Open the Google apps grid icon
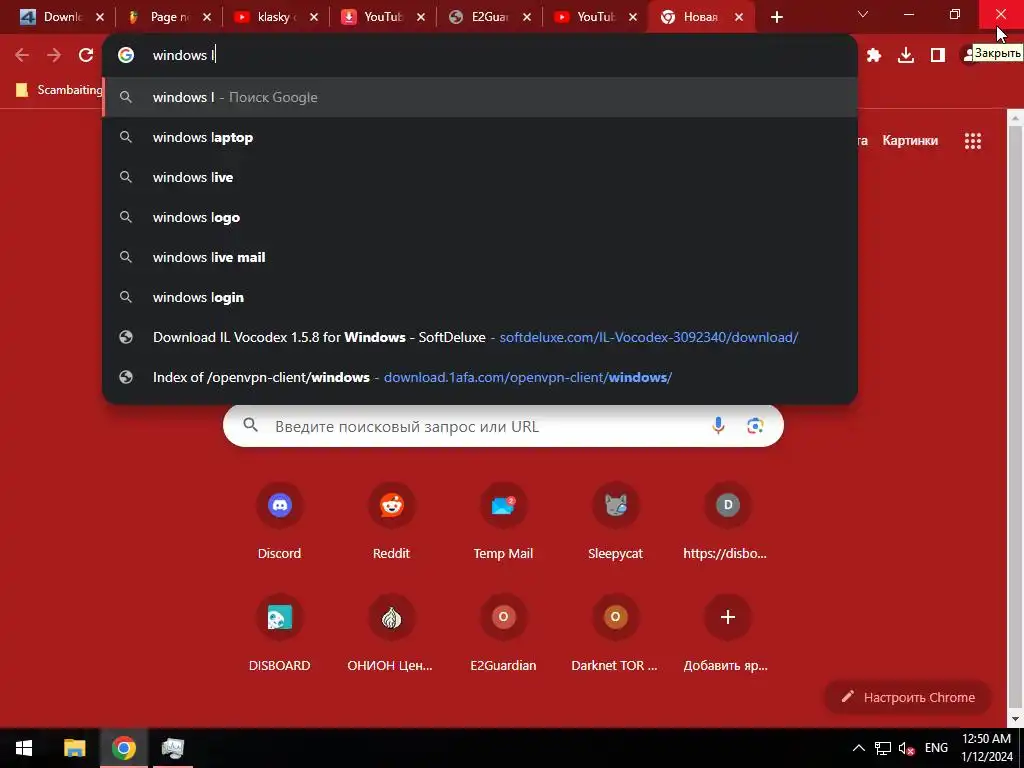Screen dimensions: 1024x768 tap(972, 140)
